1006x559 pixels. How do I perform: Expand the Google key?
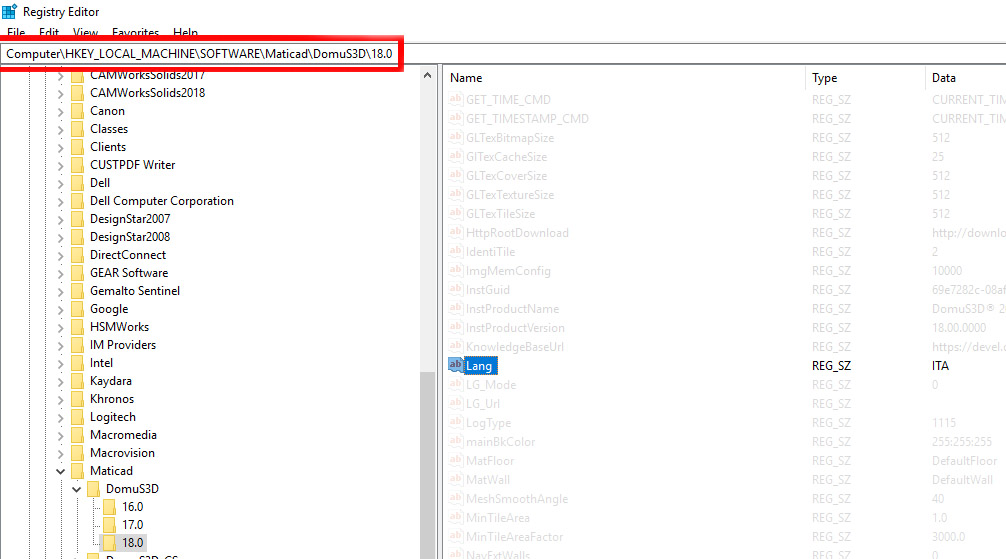click(x=60, y=309)
